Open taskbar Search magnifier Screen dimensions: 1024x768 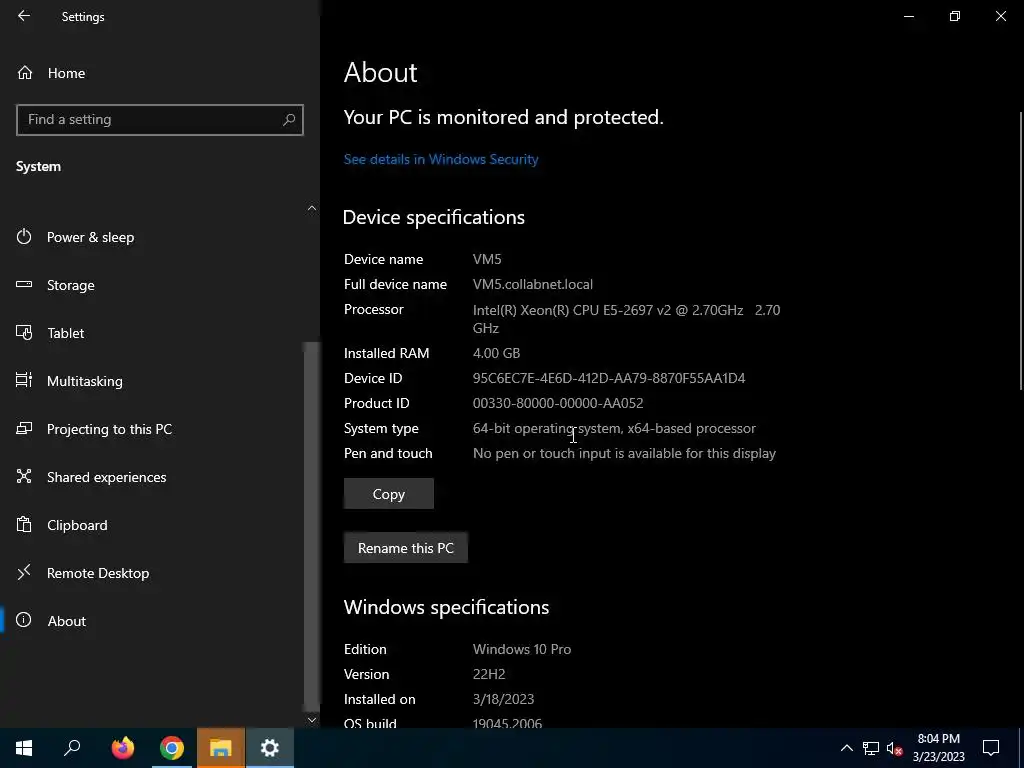[x=72, y=748]
